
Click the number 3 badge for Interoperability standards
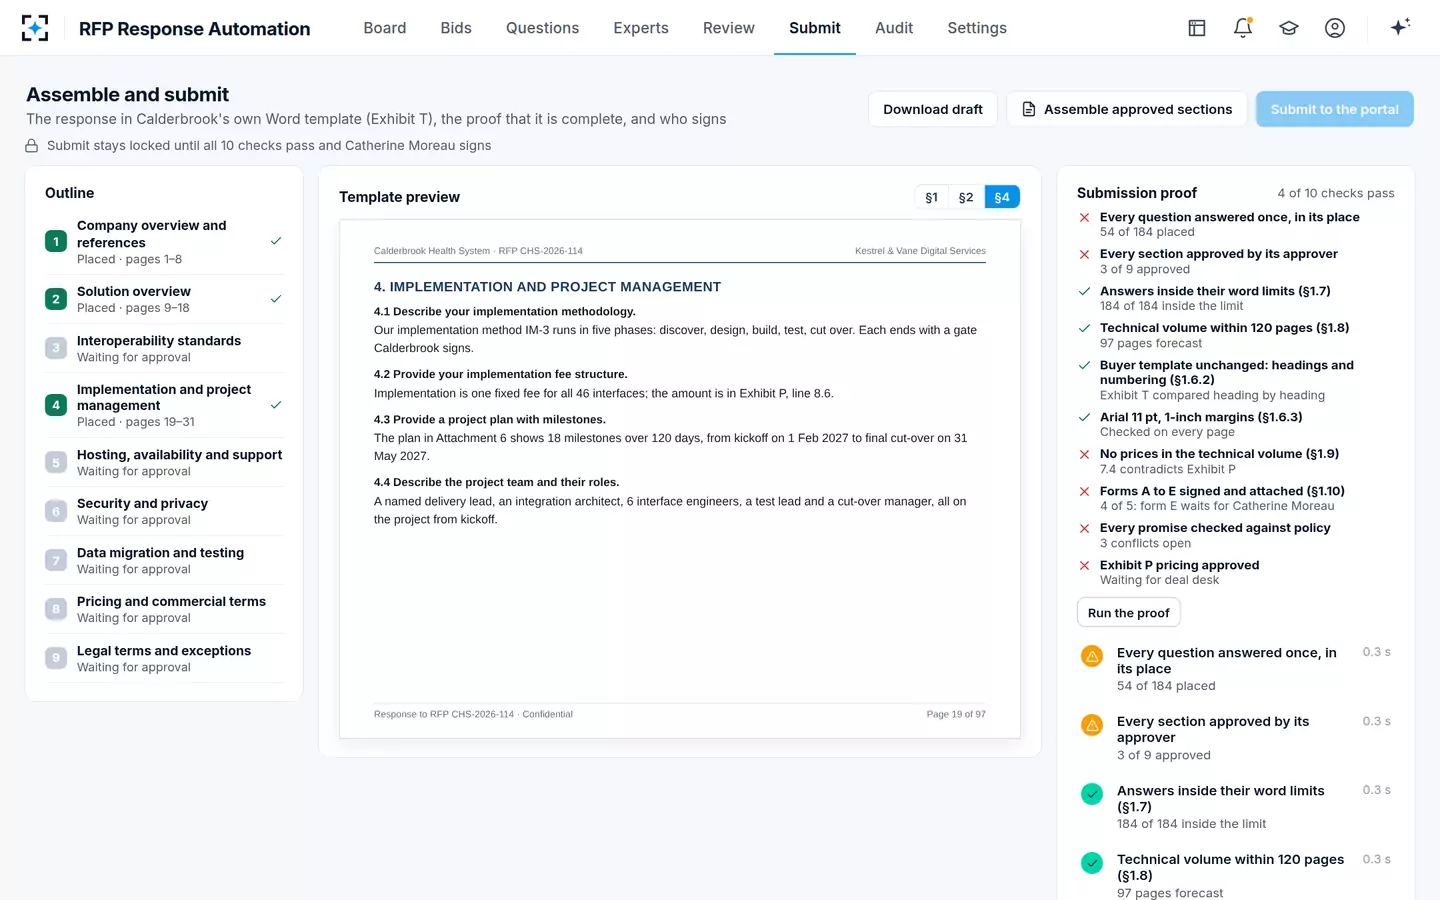click(56, 348)
